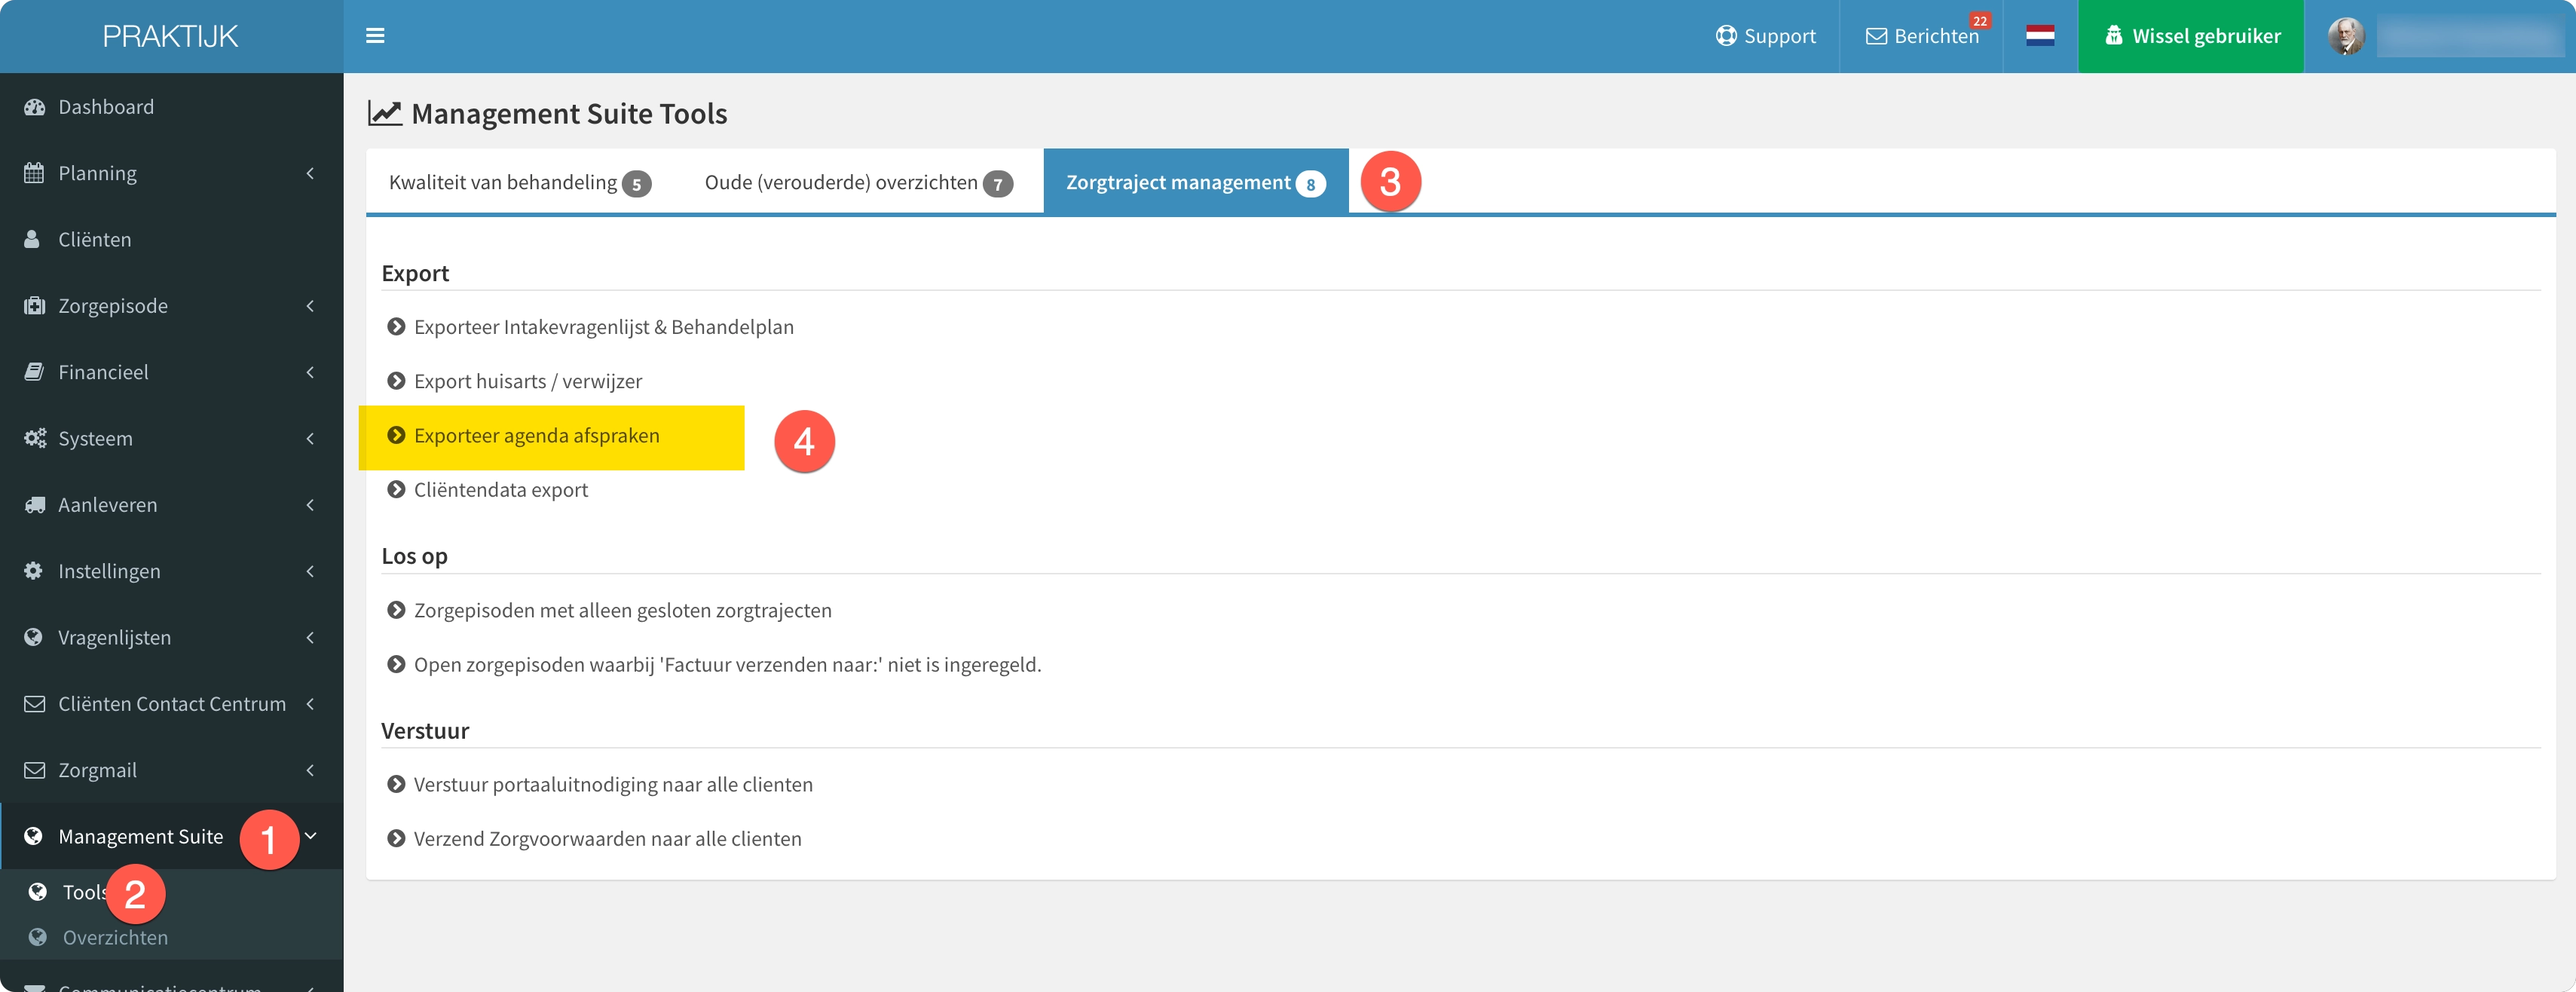Click Verzend Zorgvoorwaarden naar alle clienten
This screenshot has width=2576, height=992.
coord(608,839)
